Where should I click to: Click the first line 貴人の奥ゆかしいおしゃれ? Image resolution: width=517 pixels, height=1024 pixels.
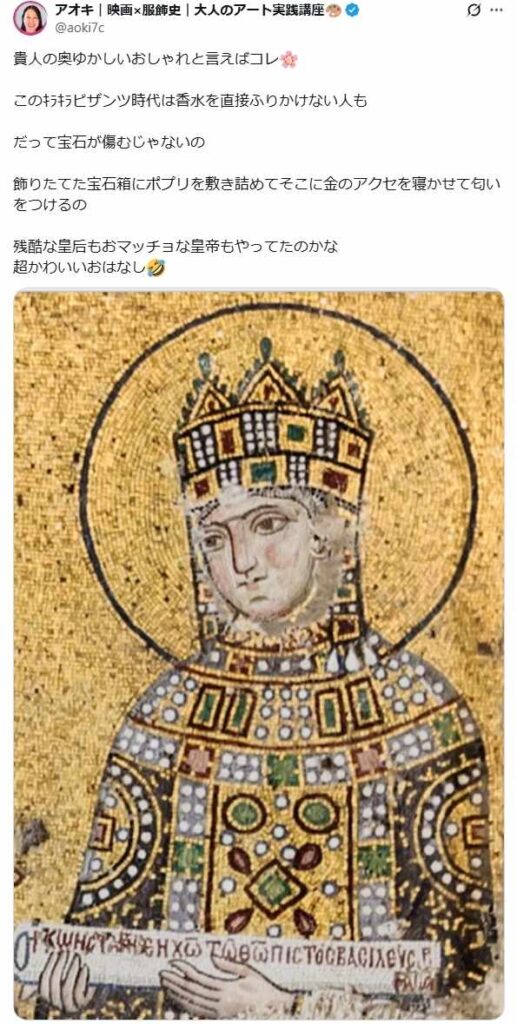[147, 60]
